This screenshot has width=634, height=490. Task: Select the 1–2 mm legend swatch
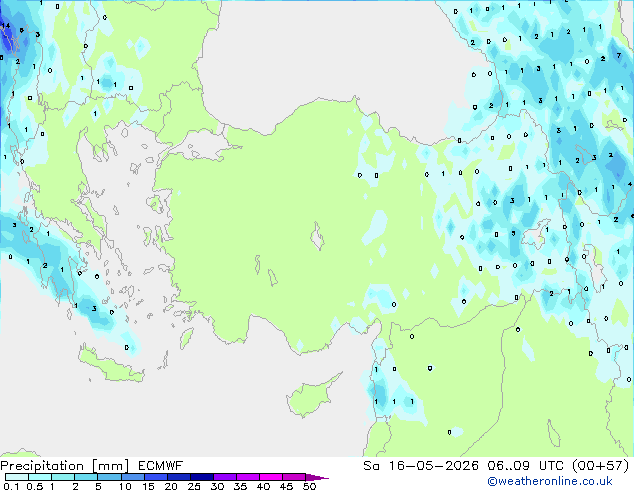[x=63, y=477]
